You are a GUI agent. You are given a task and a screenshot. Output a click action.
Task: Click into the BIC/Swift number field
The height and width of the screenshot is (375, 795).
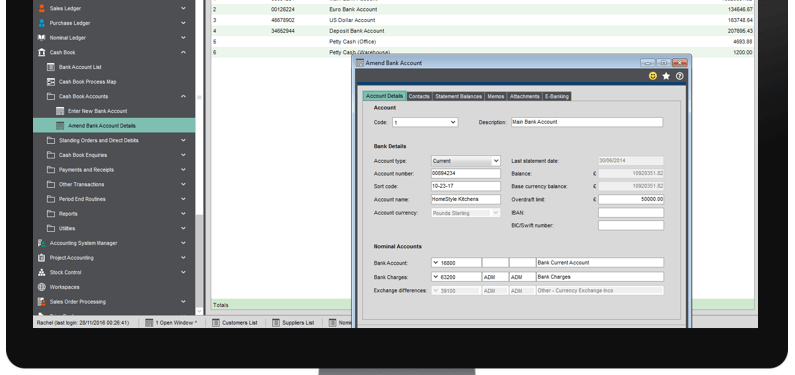[x=631, y=226]
